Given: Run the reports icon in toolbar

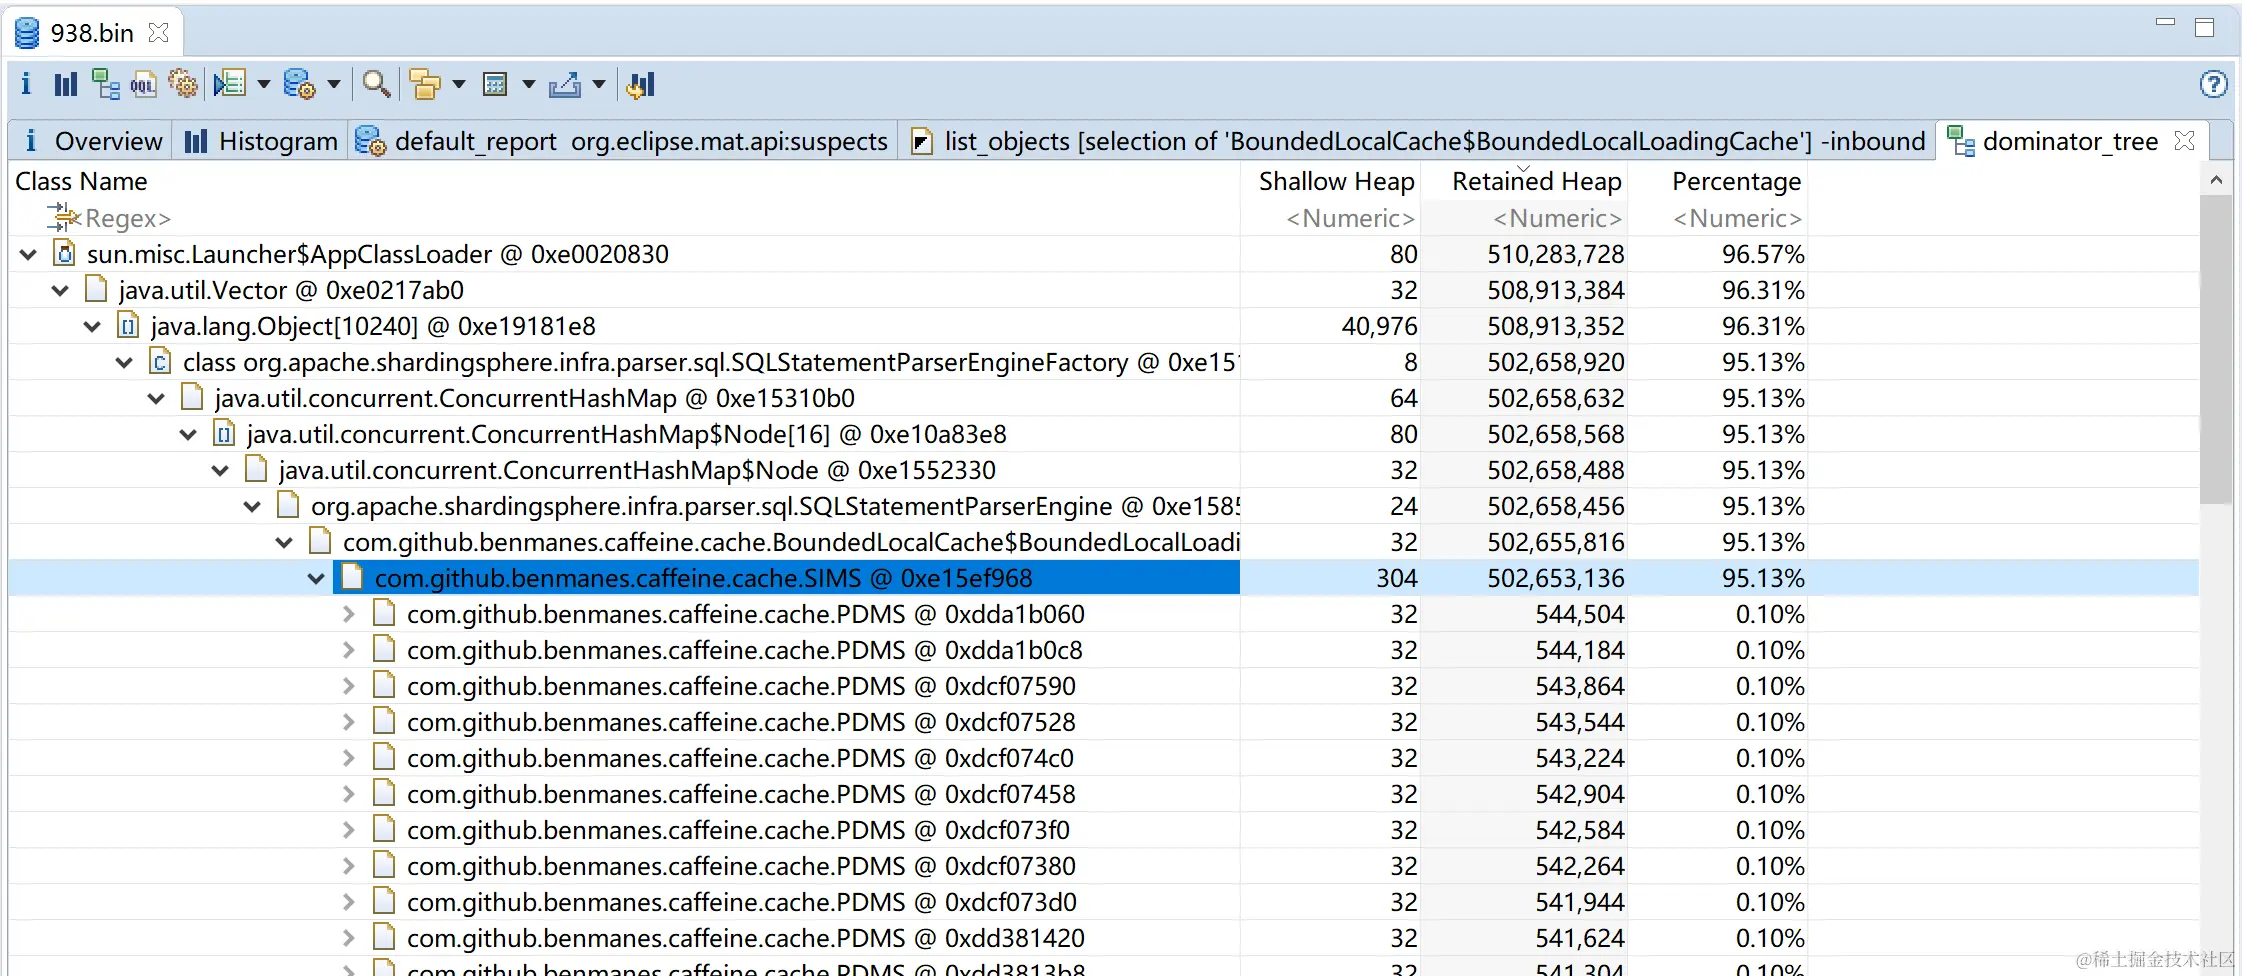Looking at the screenshot, I should pos(230,84).
